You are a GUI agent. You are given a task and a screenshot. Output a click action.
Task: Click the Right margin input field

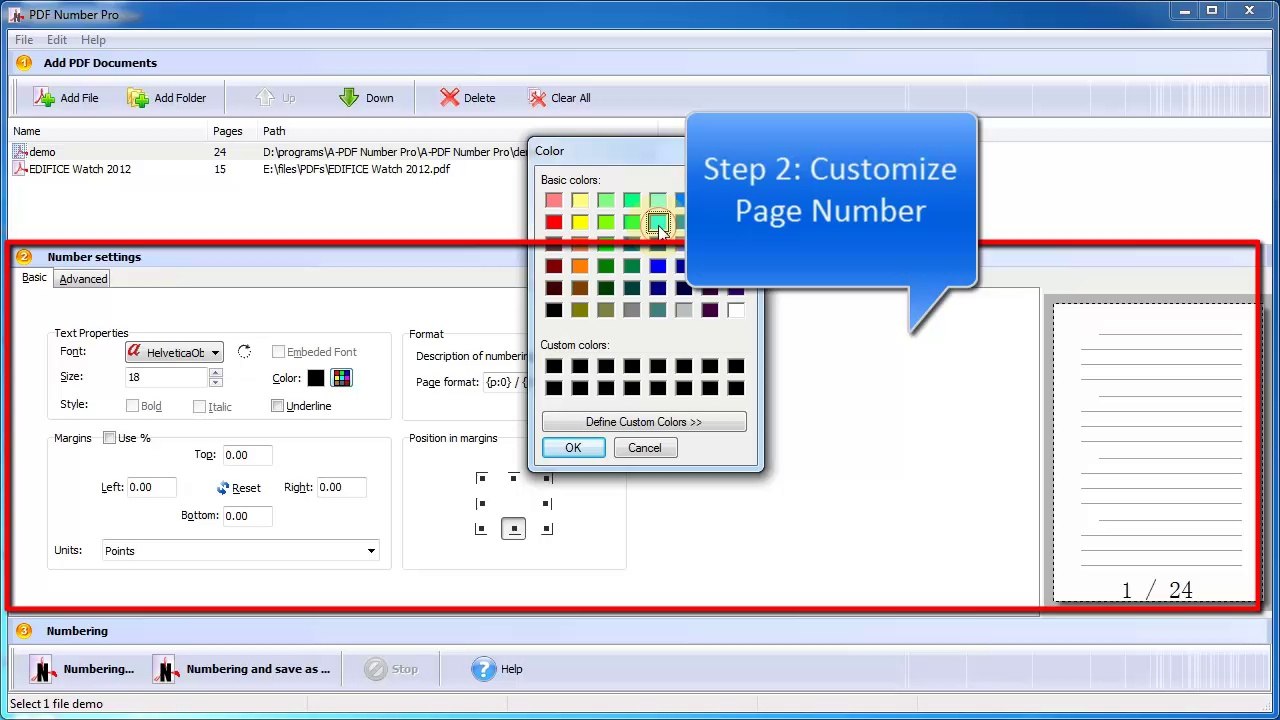pos(341,487)
